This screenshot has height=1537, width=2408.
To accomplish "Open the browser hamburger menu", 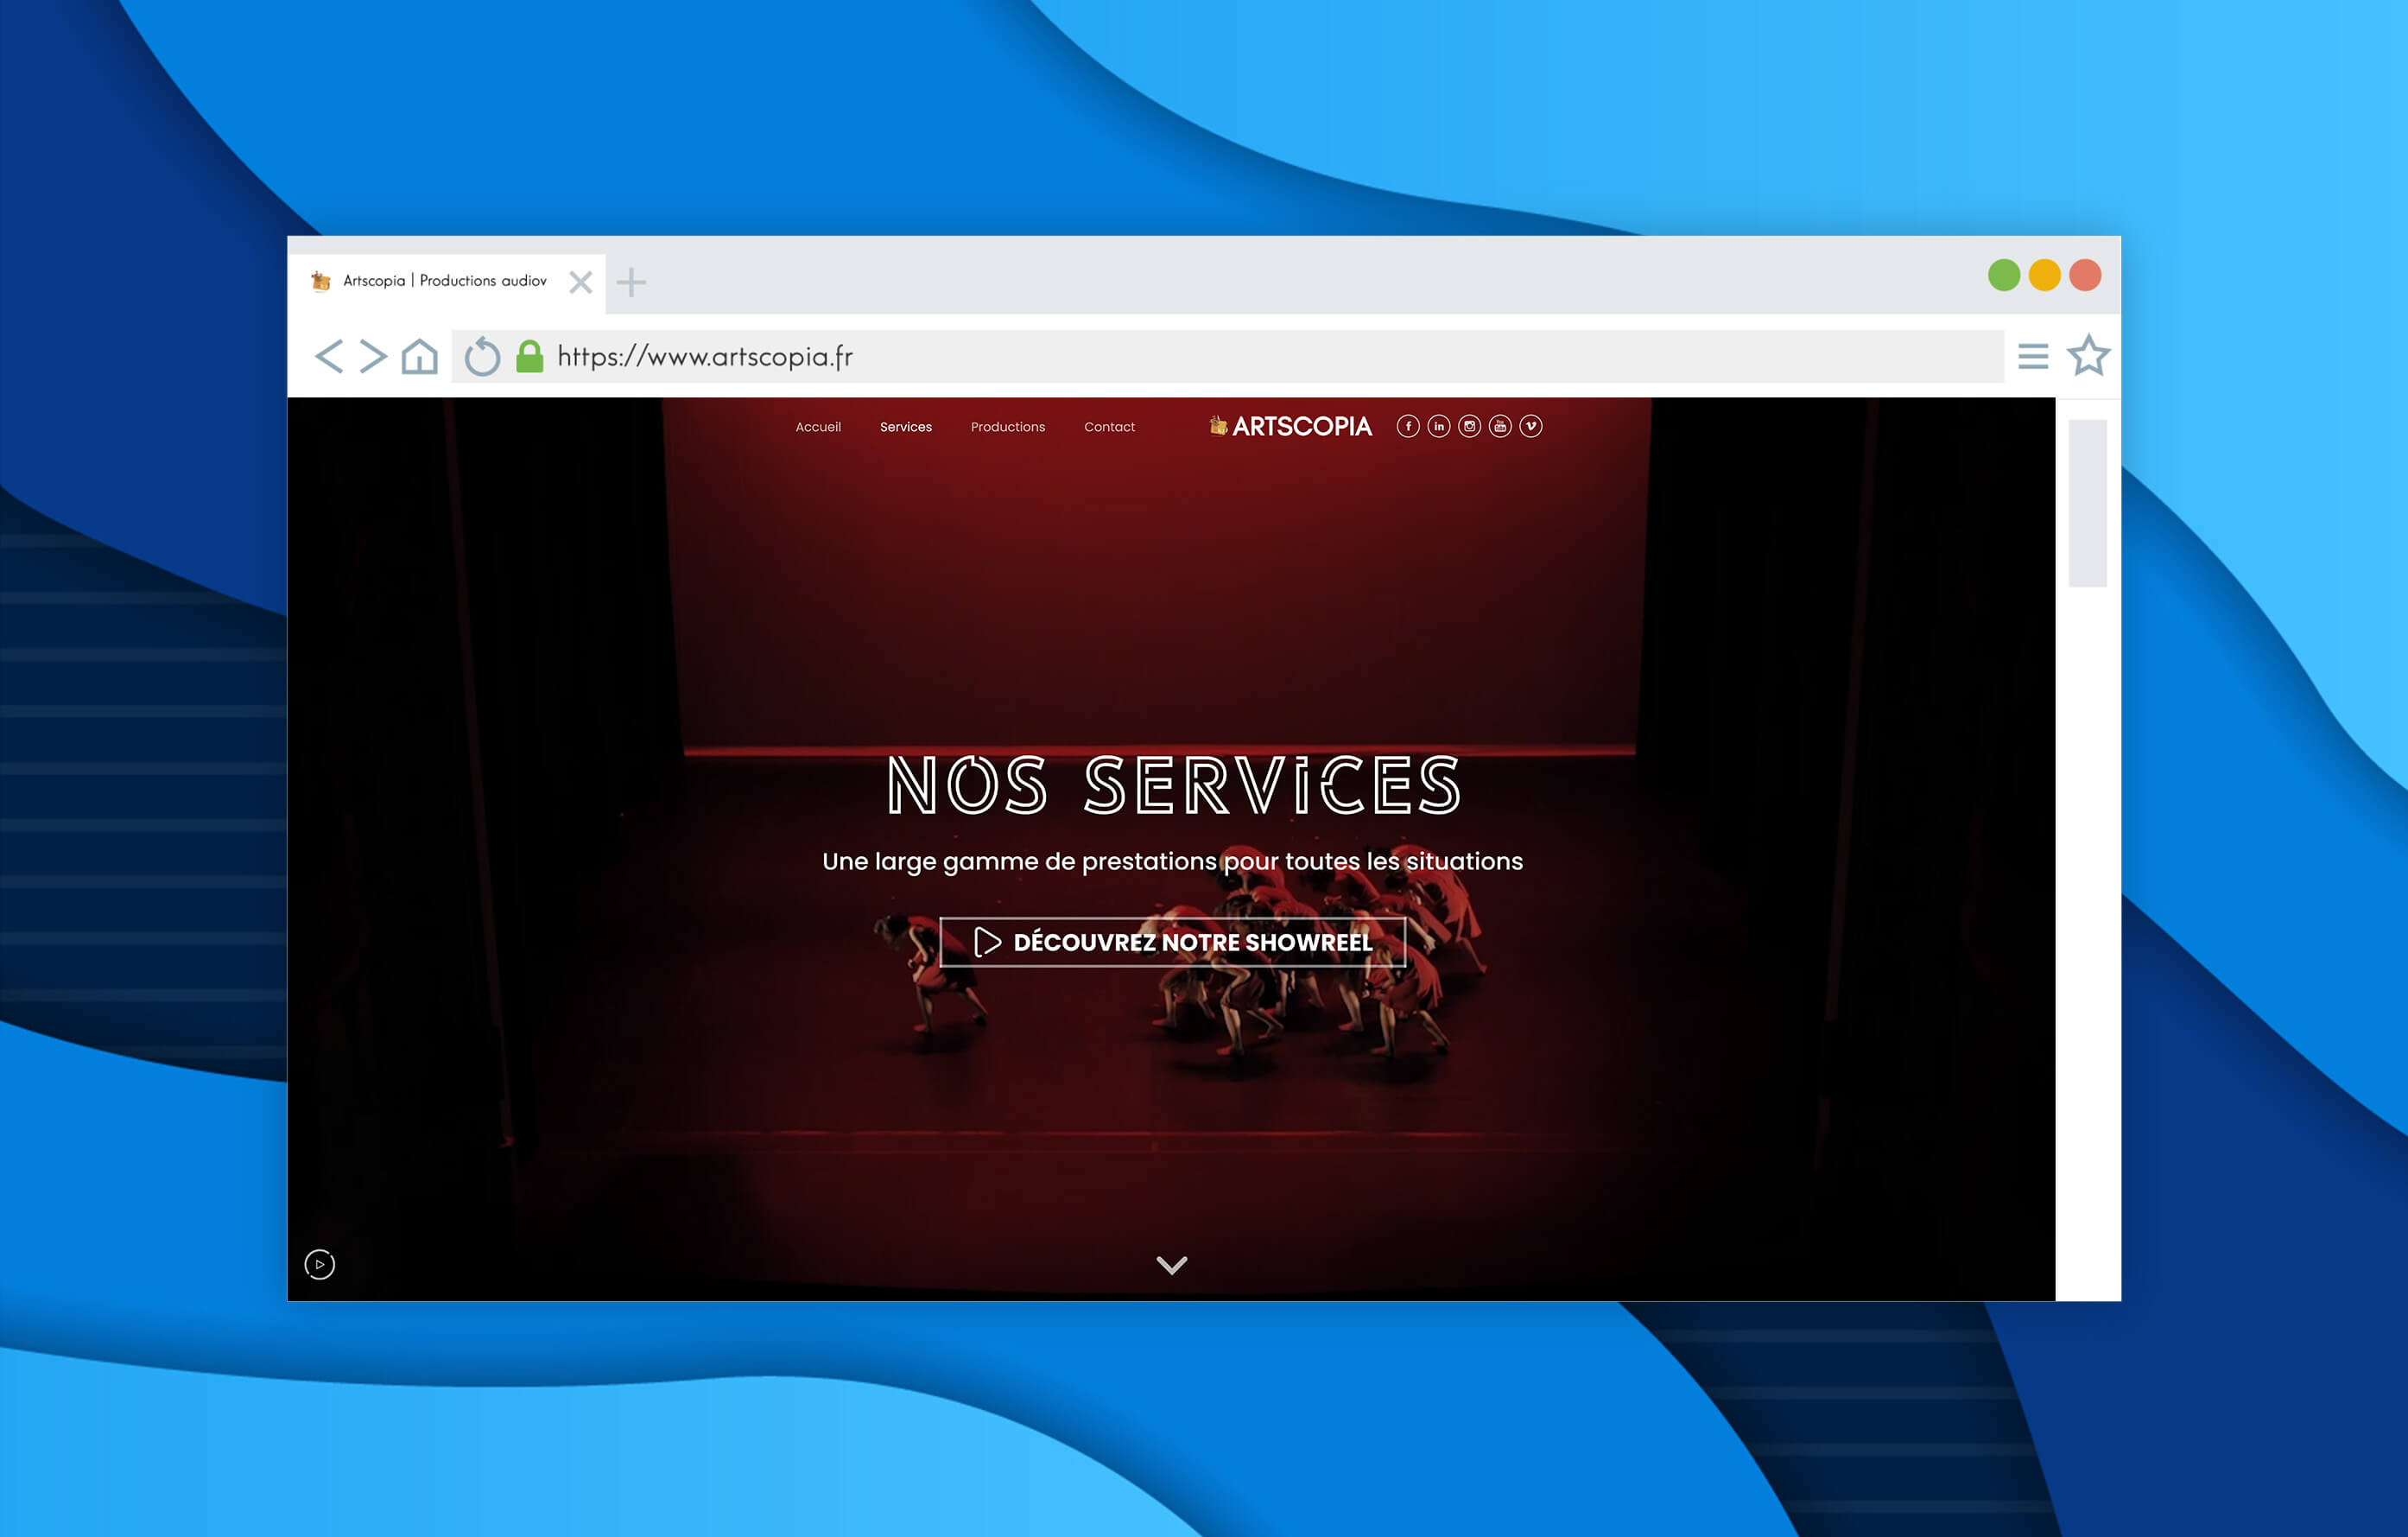I will coord(2033,356).
